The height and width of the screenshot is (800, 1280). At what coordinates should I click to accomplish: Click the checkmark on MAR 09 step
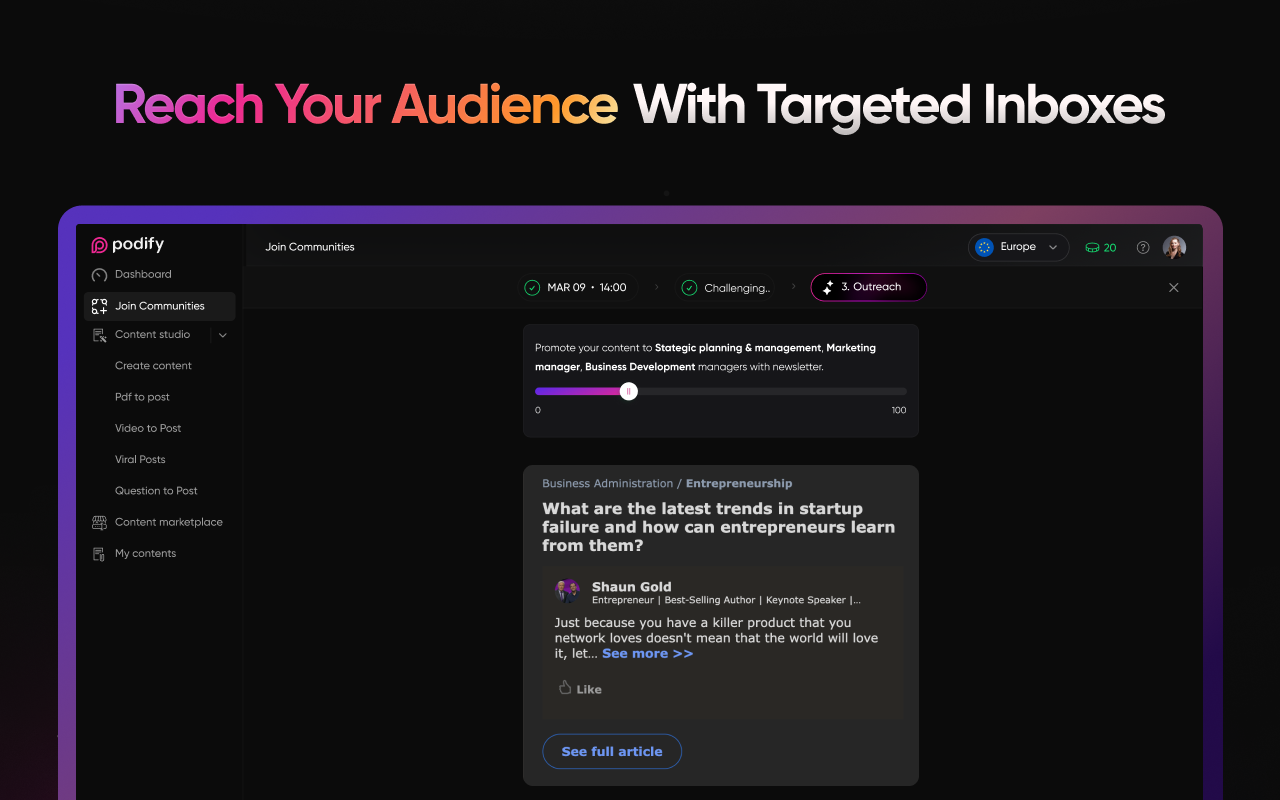point(532,288)
